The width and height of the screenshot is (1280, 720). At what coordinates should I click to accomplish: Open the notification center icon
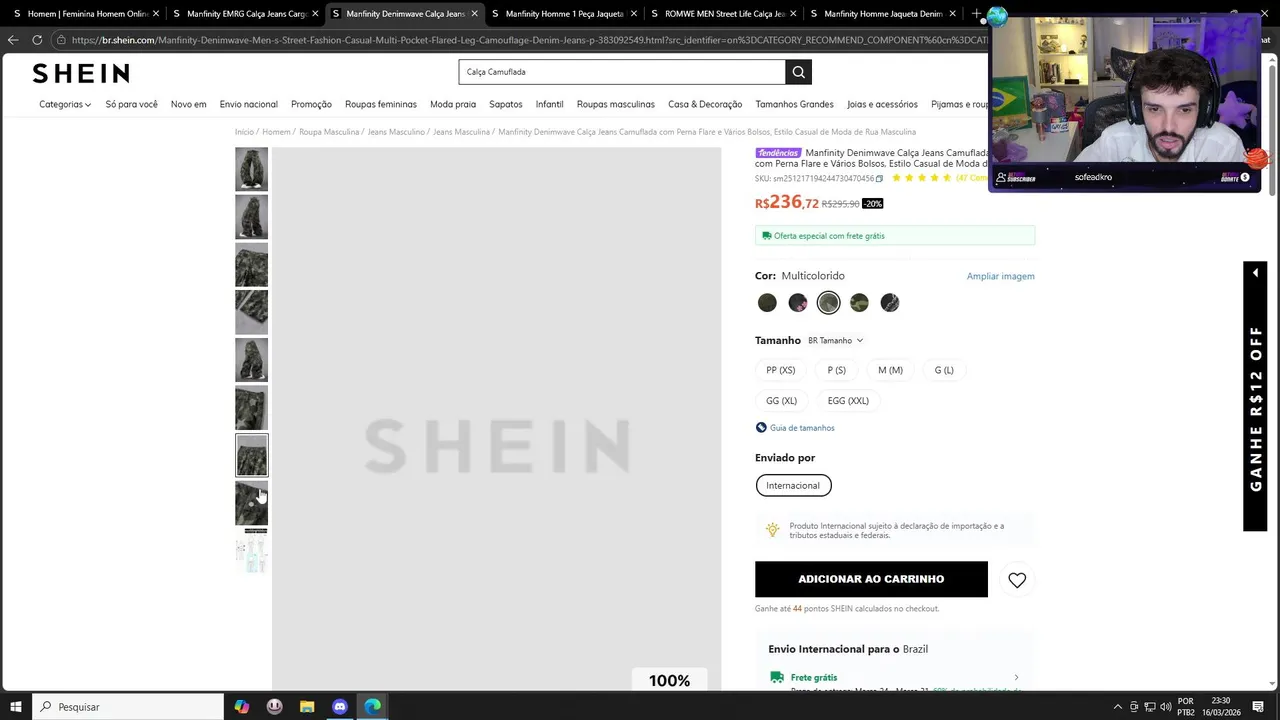[x=1259, y=707]
